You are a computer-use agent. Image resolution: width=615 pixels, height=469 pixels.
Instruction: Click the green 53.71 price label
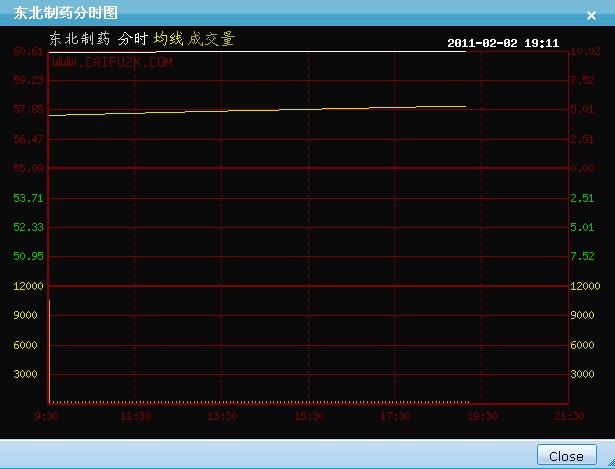(x=28, y=198)
